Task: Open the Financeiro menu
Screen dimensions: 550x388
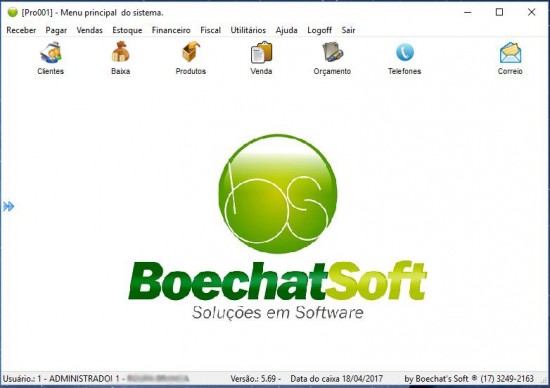Action: click(171, 30)
